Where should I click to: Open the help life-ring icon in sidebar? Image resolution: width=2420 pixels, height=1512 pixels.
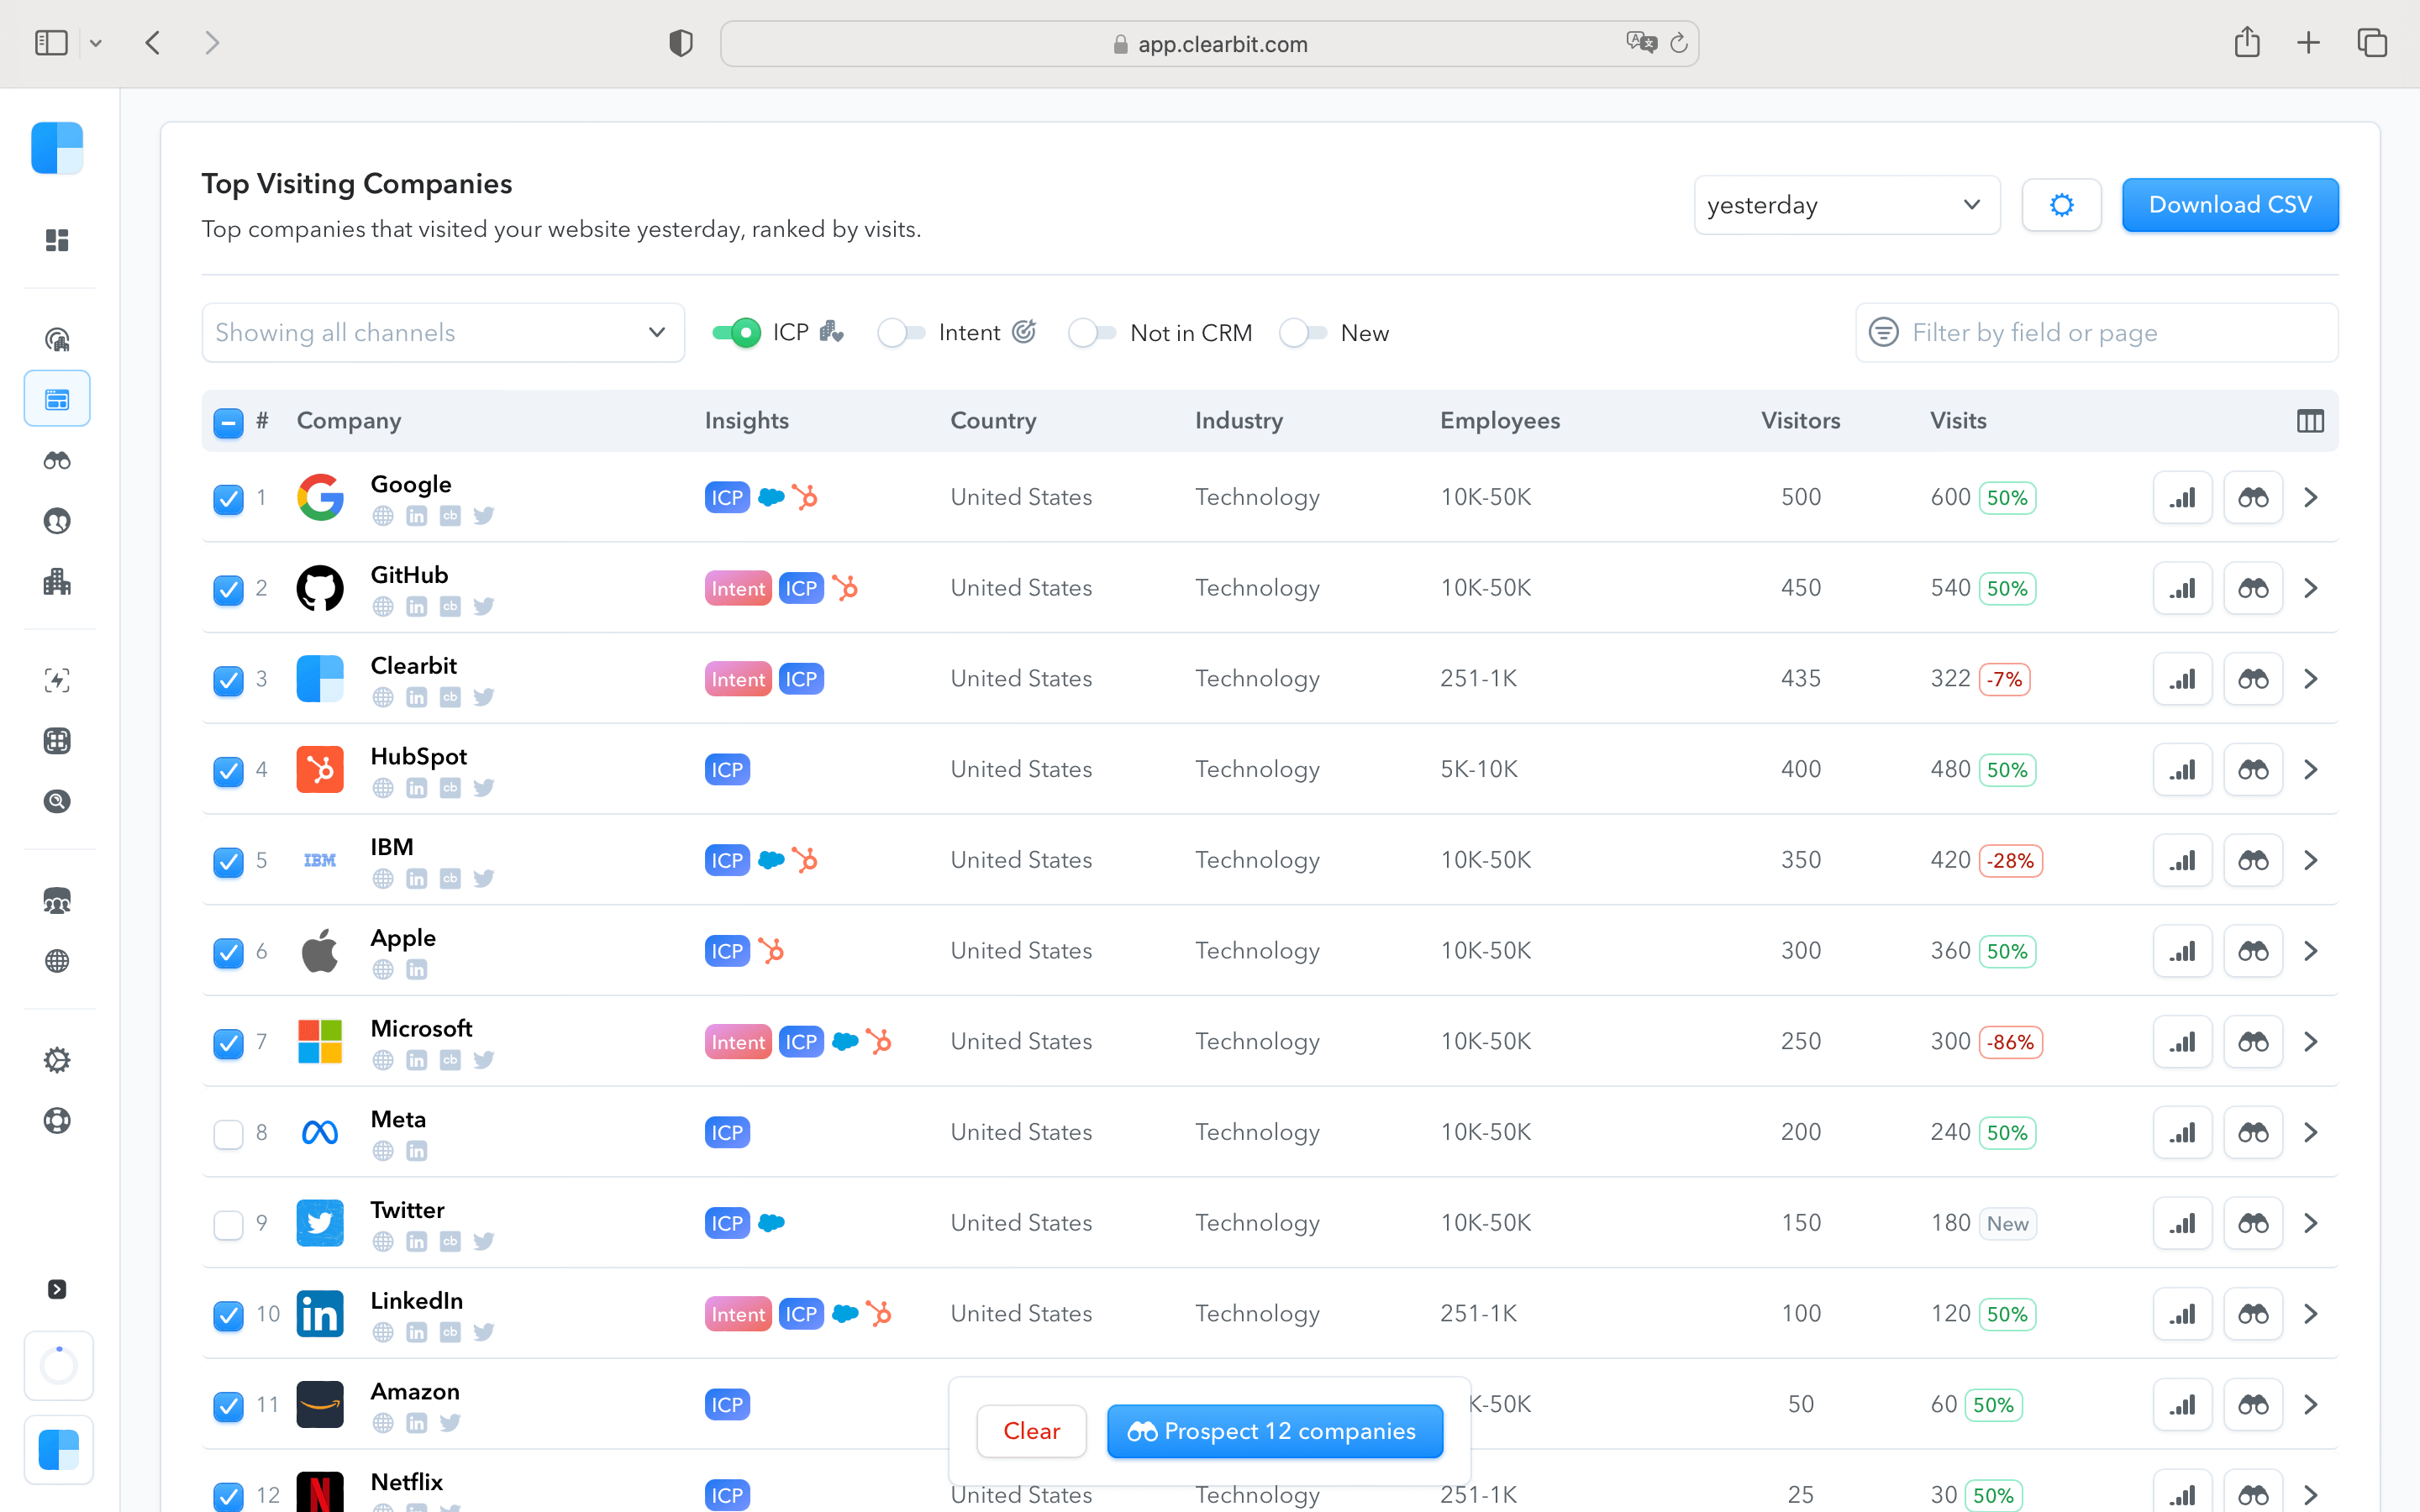[x=57, y=1120]
